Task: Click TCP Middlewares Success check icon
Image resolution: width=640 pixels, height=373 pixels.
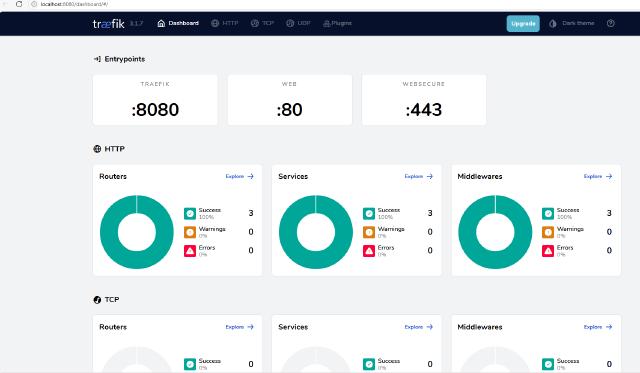Action: [548, 364]
